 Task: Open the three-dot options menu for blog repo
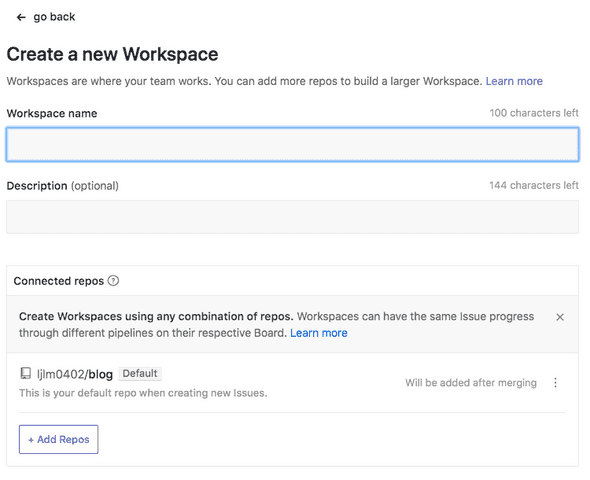pyautogui.click(x=555, y=383)
